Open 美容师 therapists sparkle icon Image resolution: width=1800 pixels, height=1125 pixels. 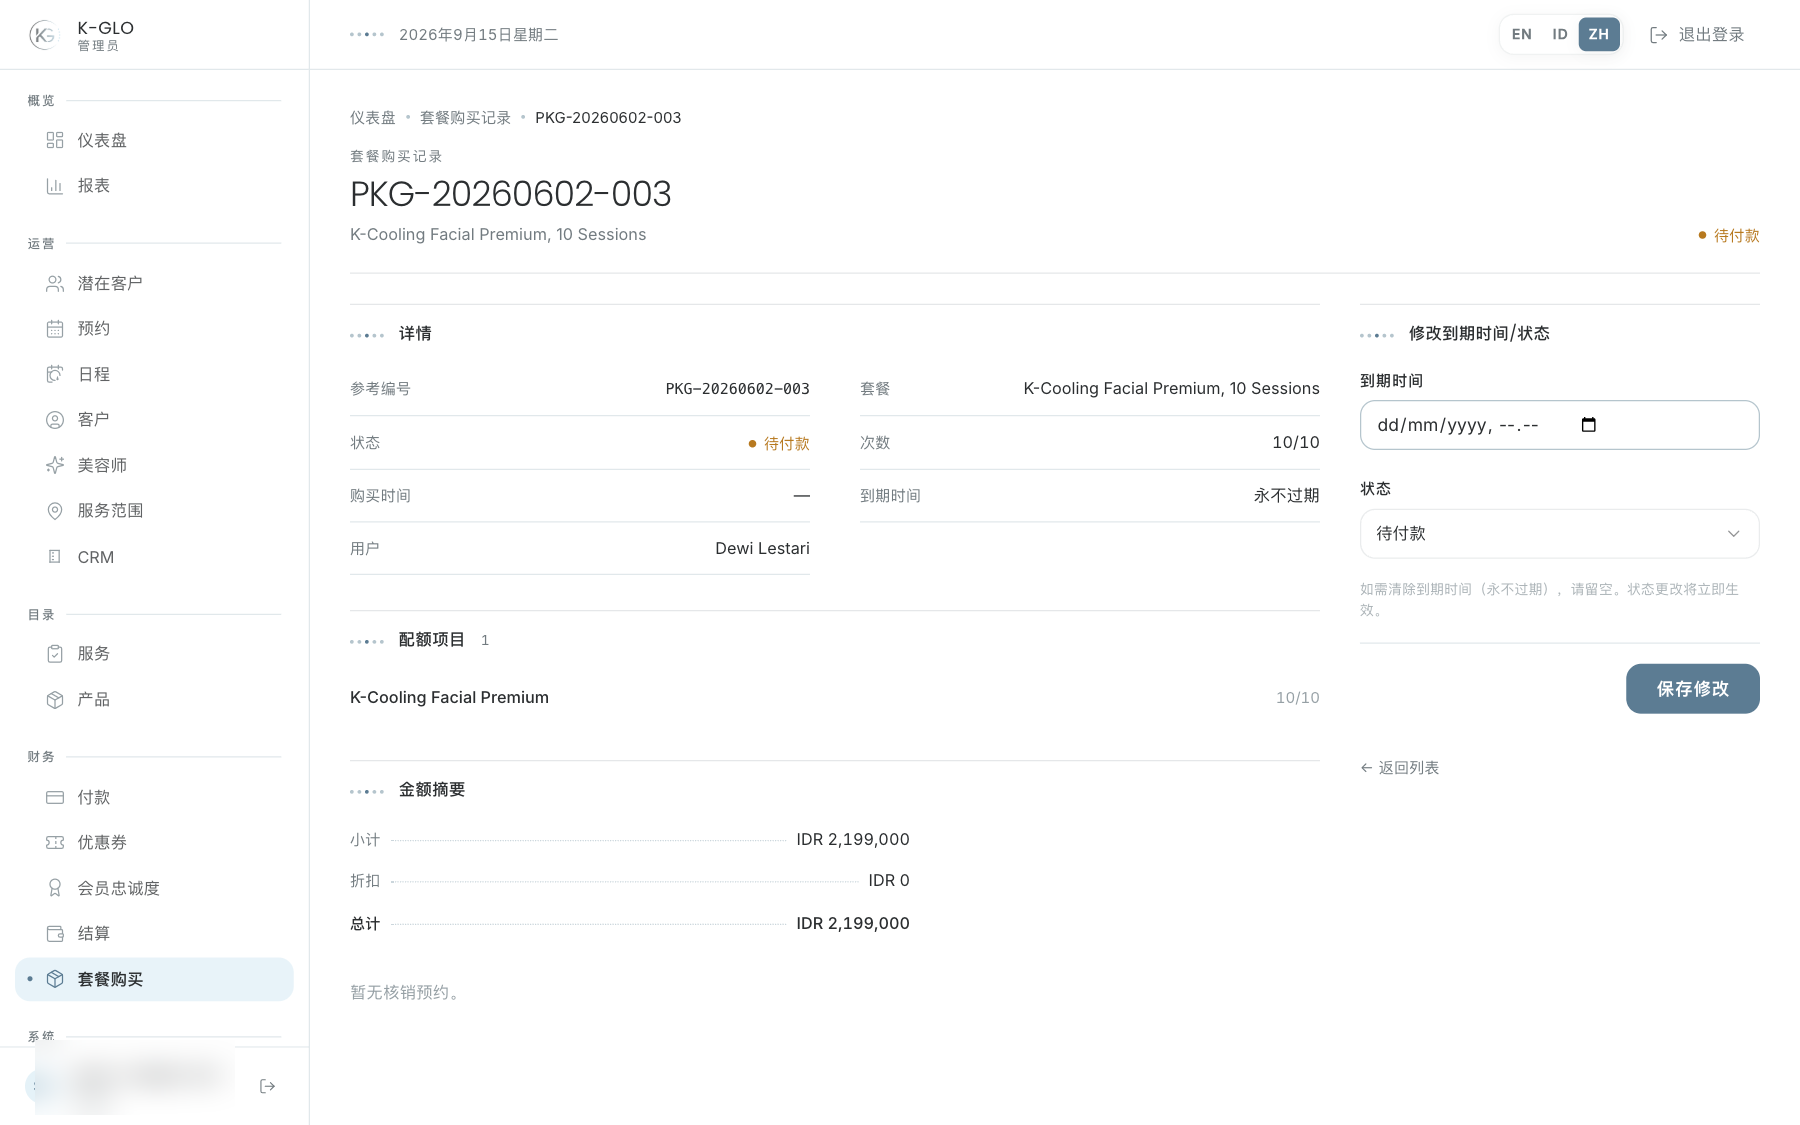click(x=55, y=465)
